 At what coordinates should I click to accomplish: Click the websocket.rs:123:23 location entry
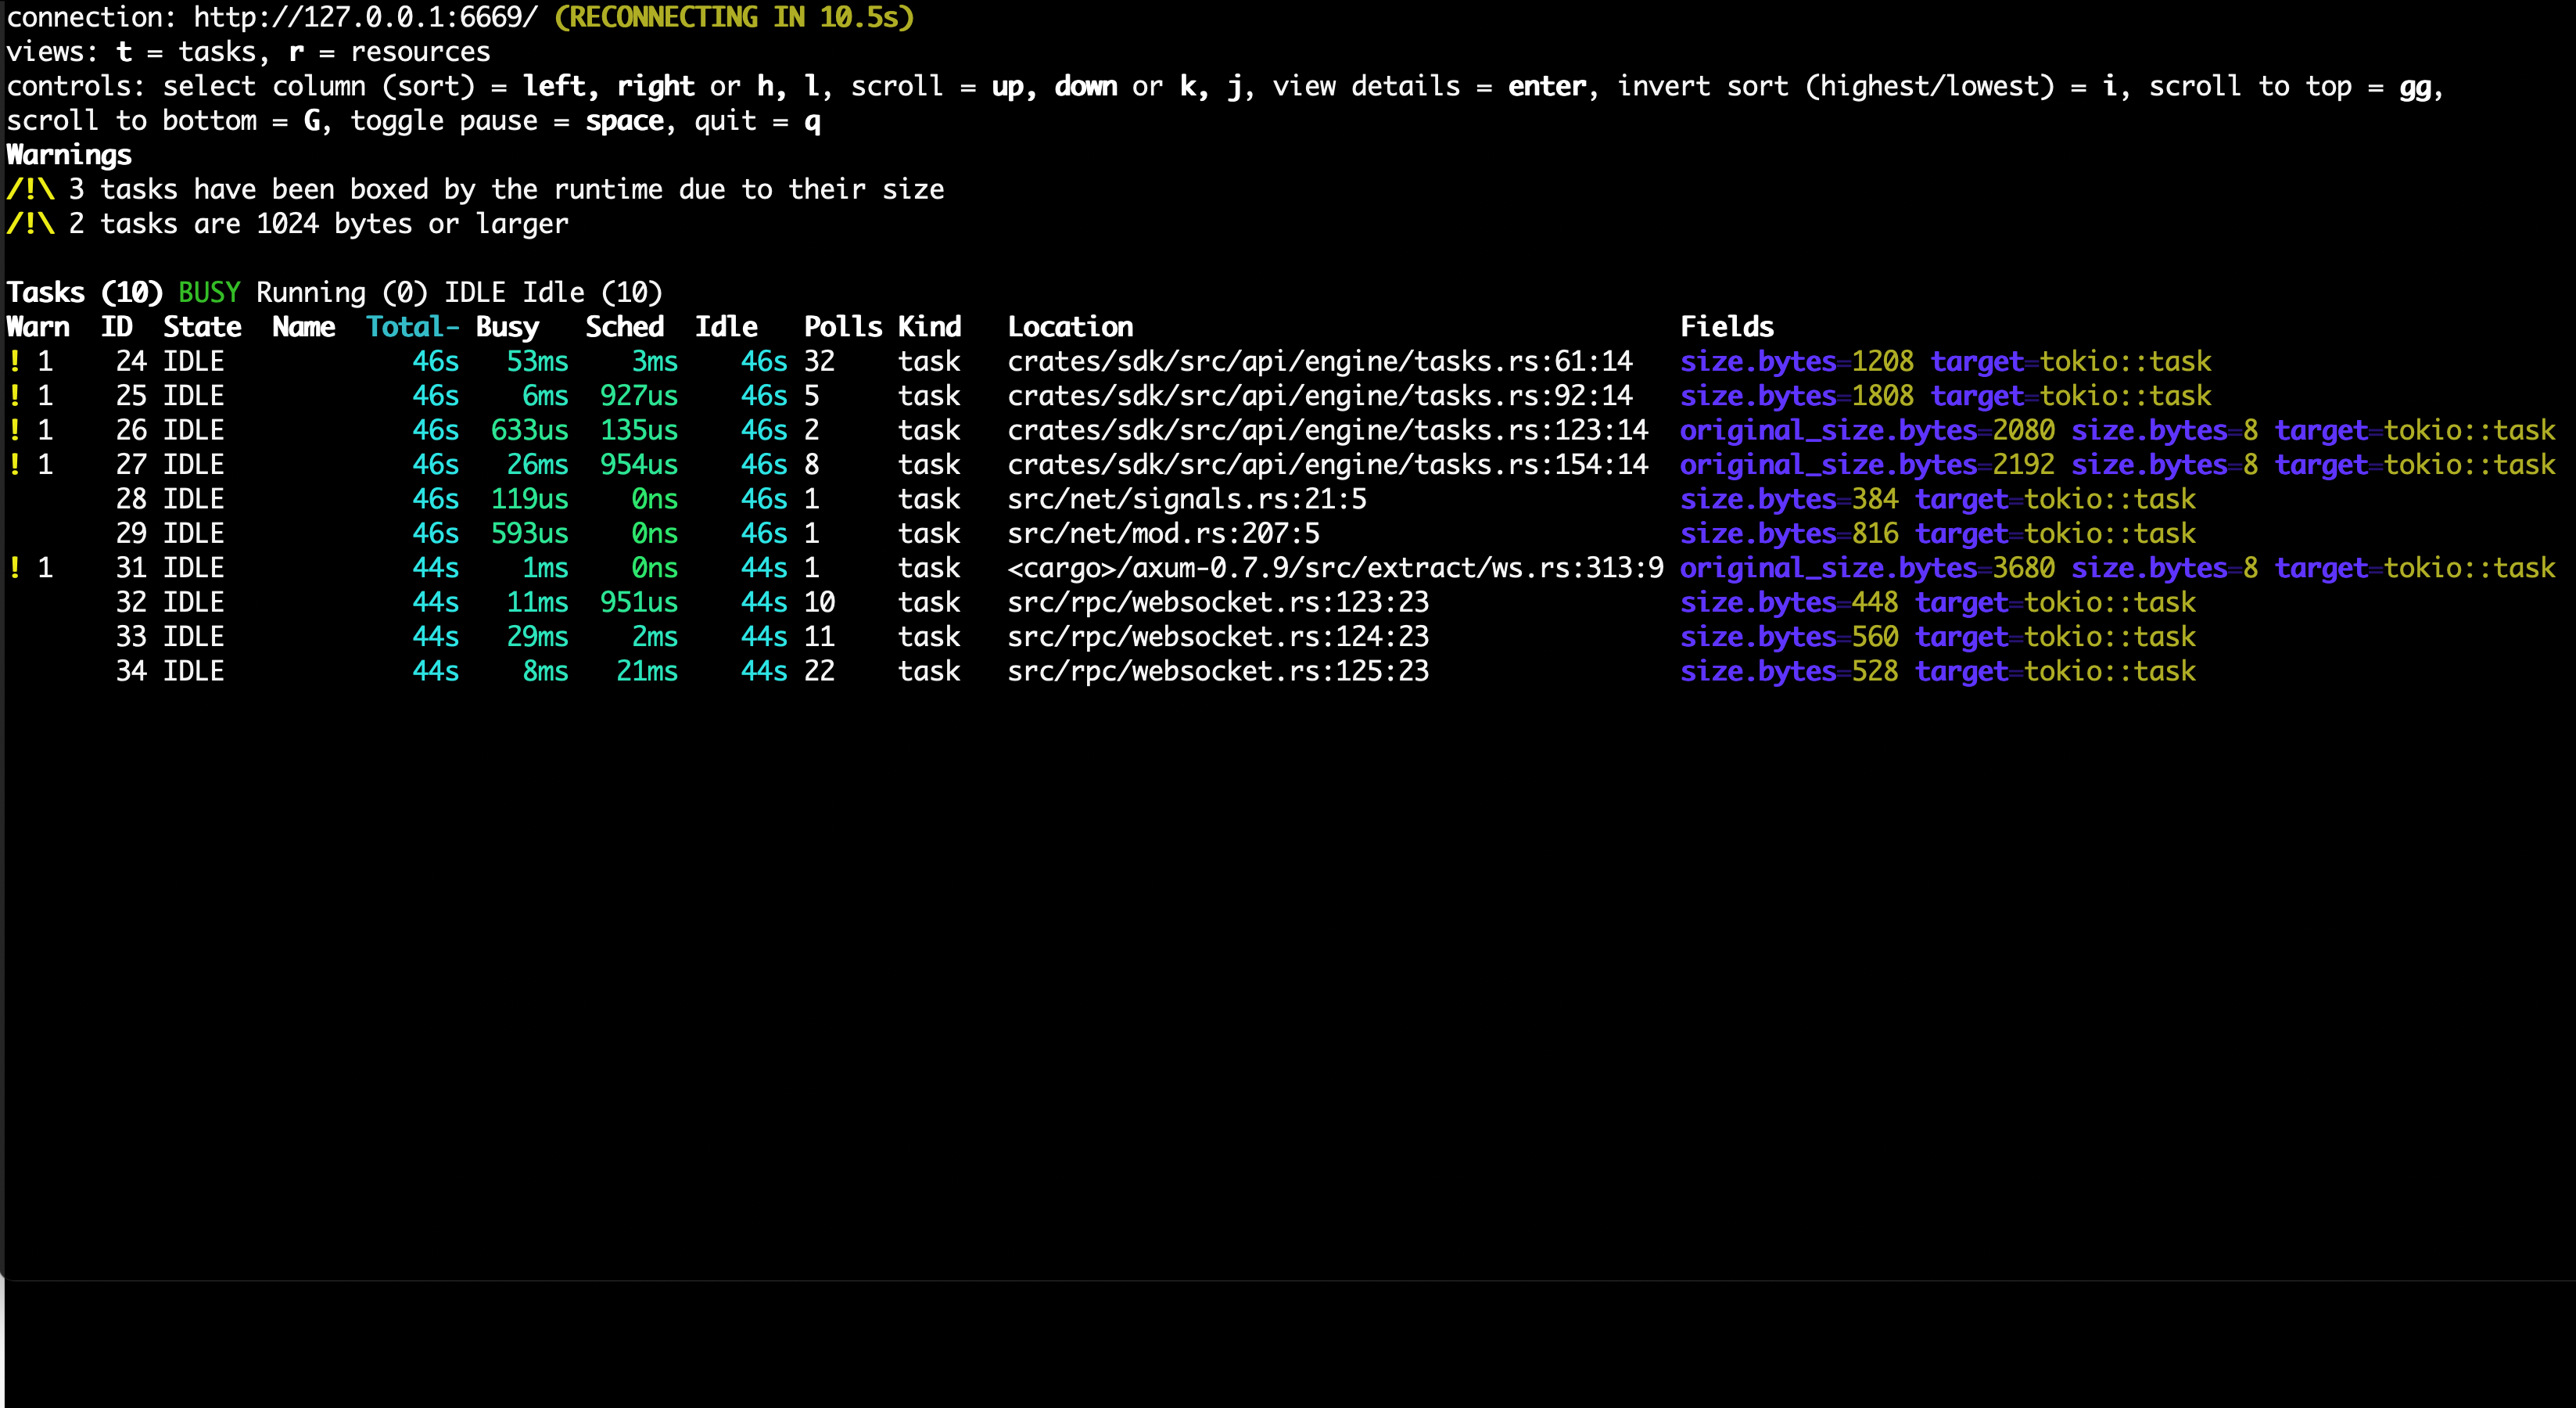click(1218, 602)
